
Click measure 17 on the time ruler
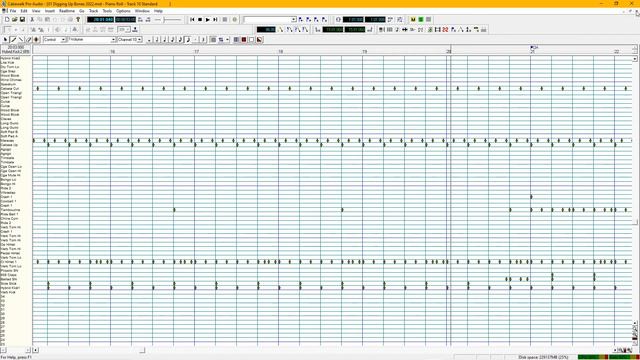[196, 51]
